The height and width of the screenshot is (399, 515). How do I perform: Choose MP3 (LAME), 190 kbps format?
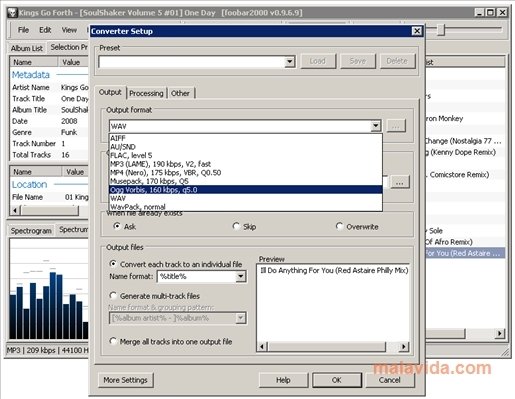point(246,164)
